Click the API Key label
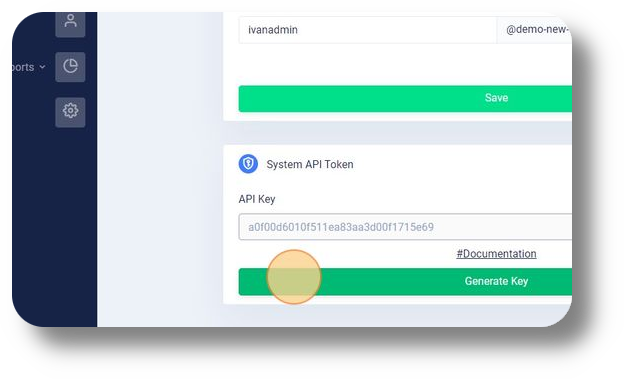The width and height of the screenshot is (624, 379). 257,199
